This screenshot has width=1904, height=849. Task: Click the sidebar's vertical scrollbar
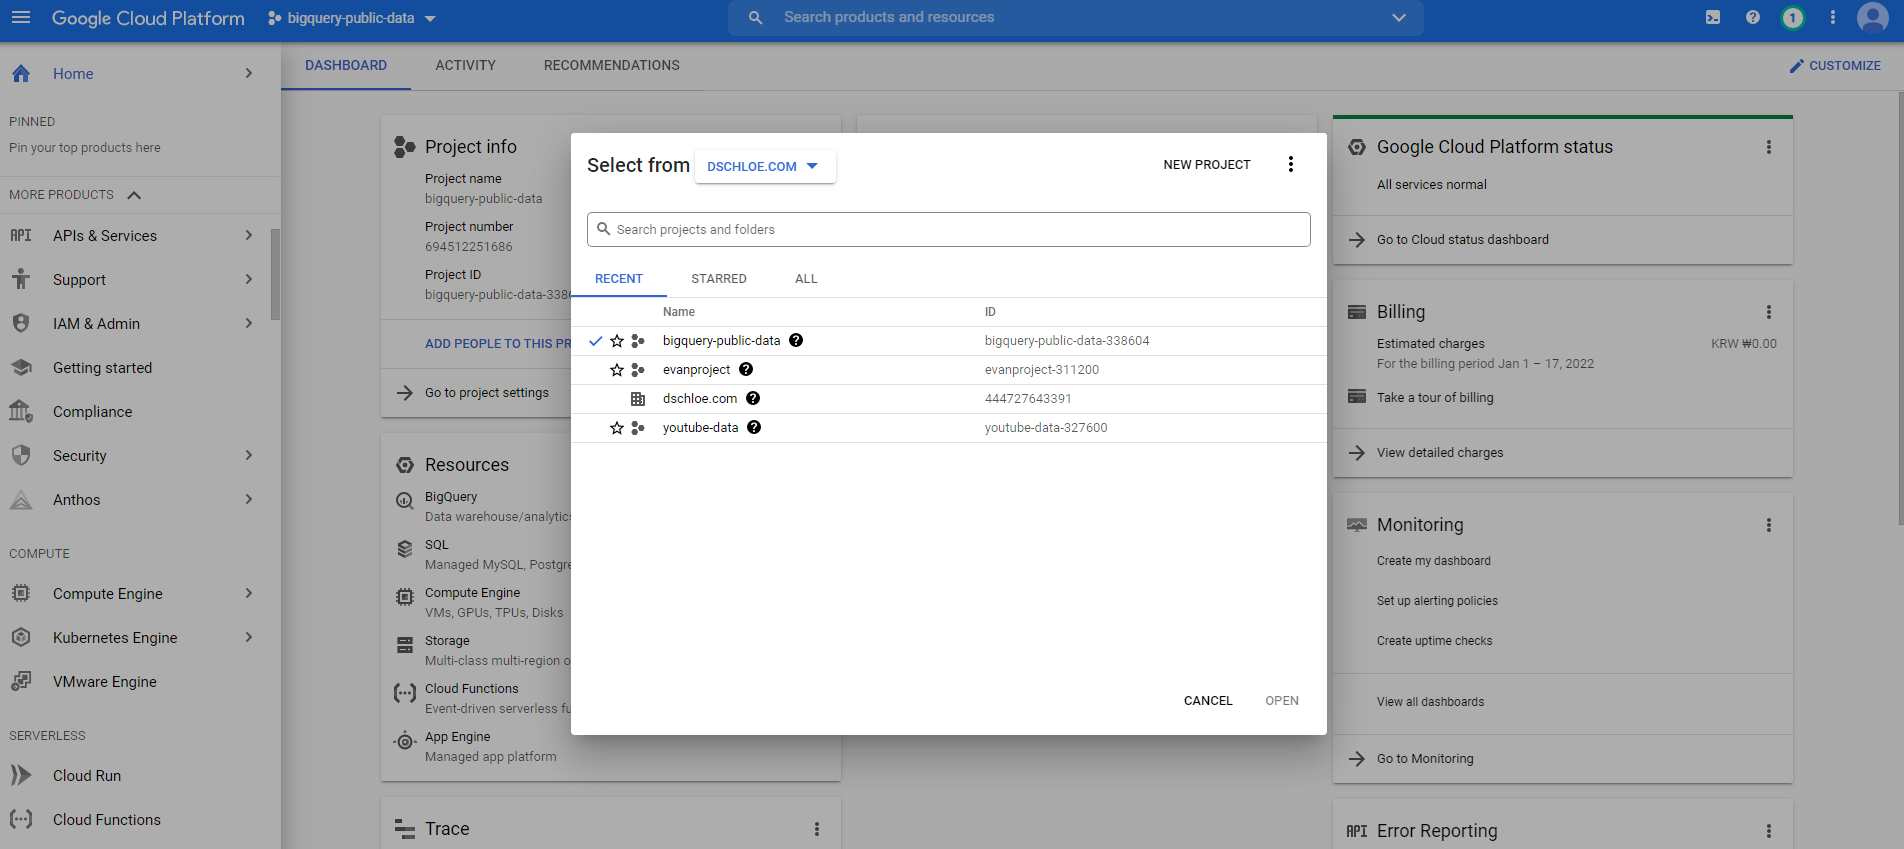(x=275, y=274)
